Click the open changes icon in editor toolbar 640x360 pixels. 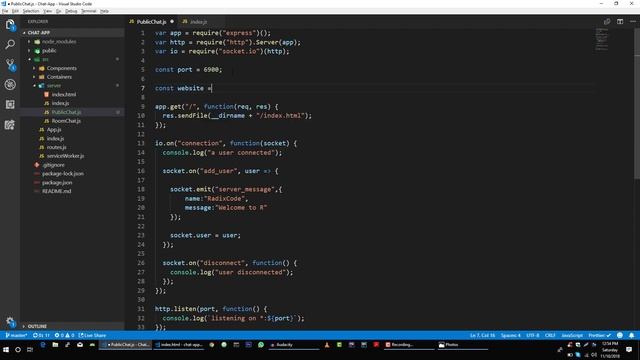607,21
